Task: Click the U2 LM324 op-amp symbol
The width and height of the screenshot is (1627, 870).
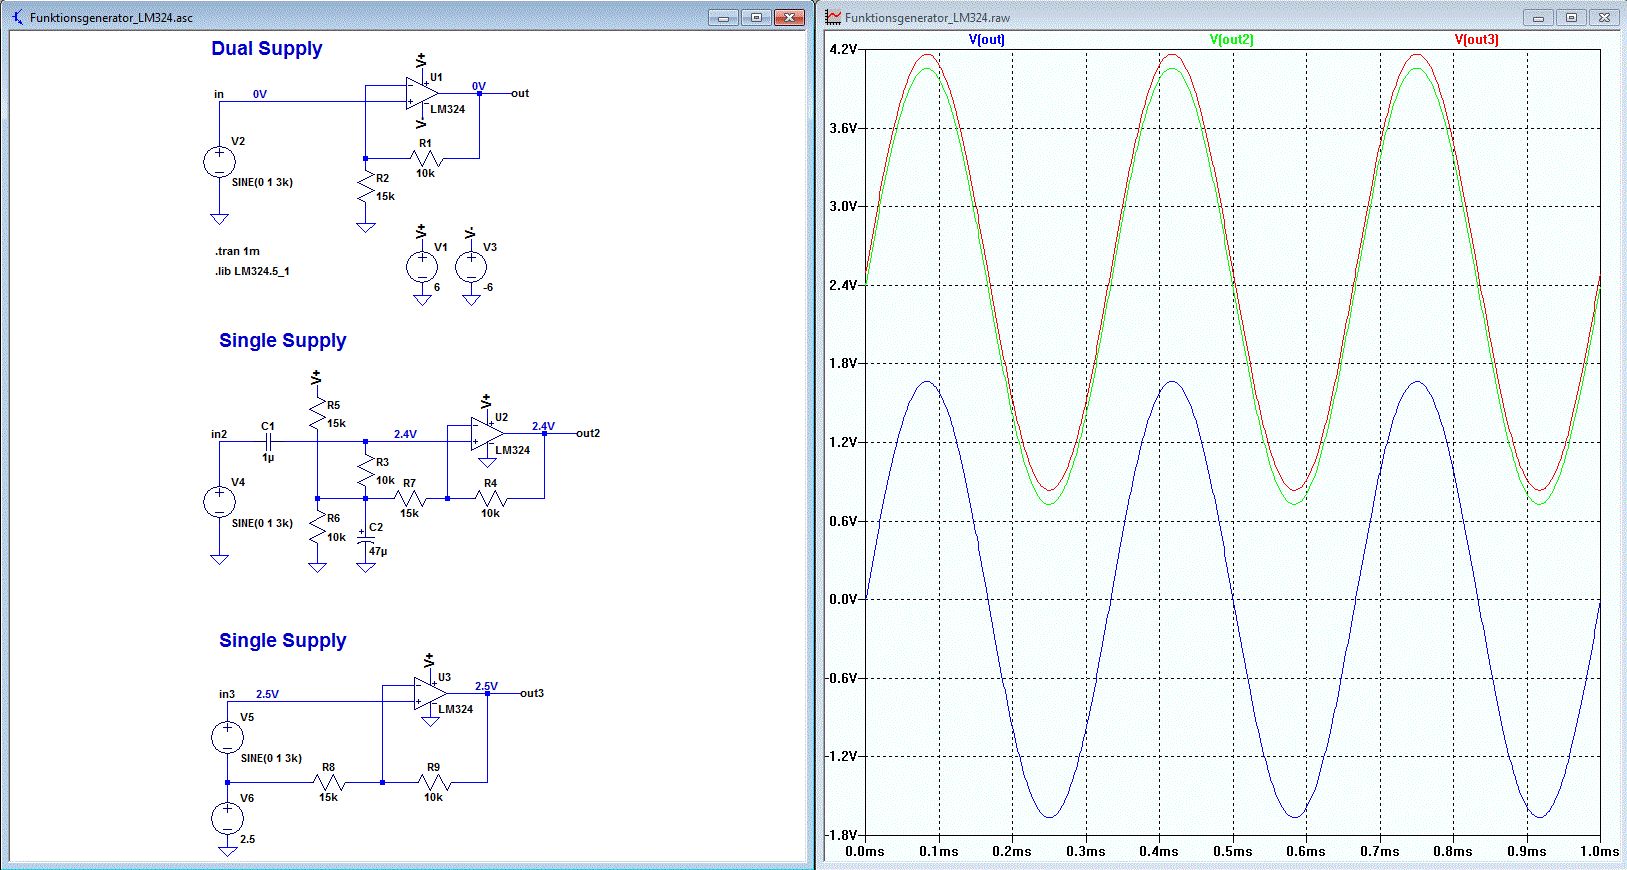Action: (487, 433)
